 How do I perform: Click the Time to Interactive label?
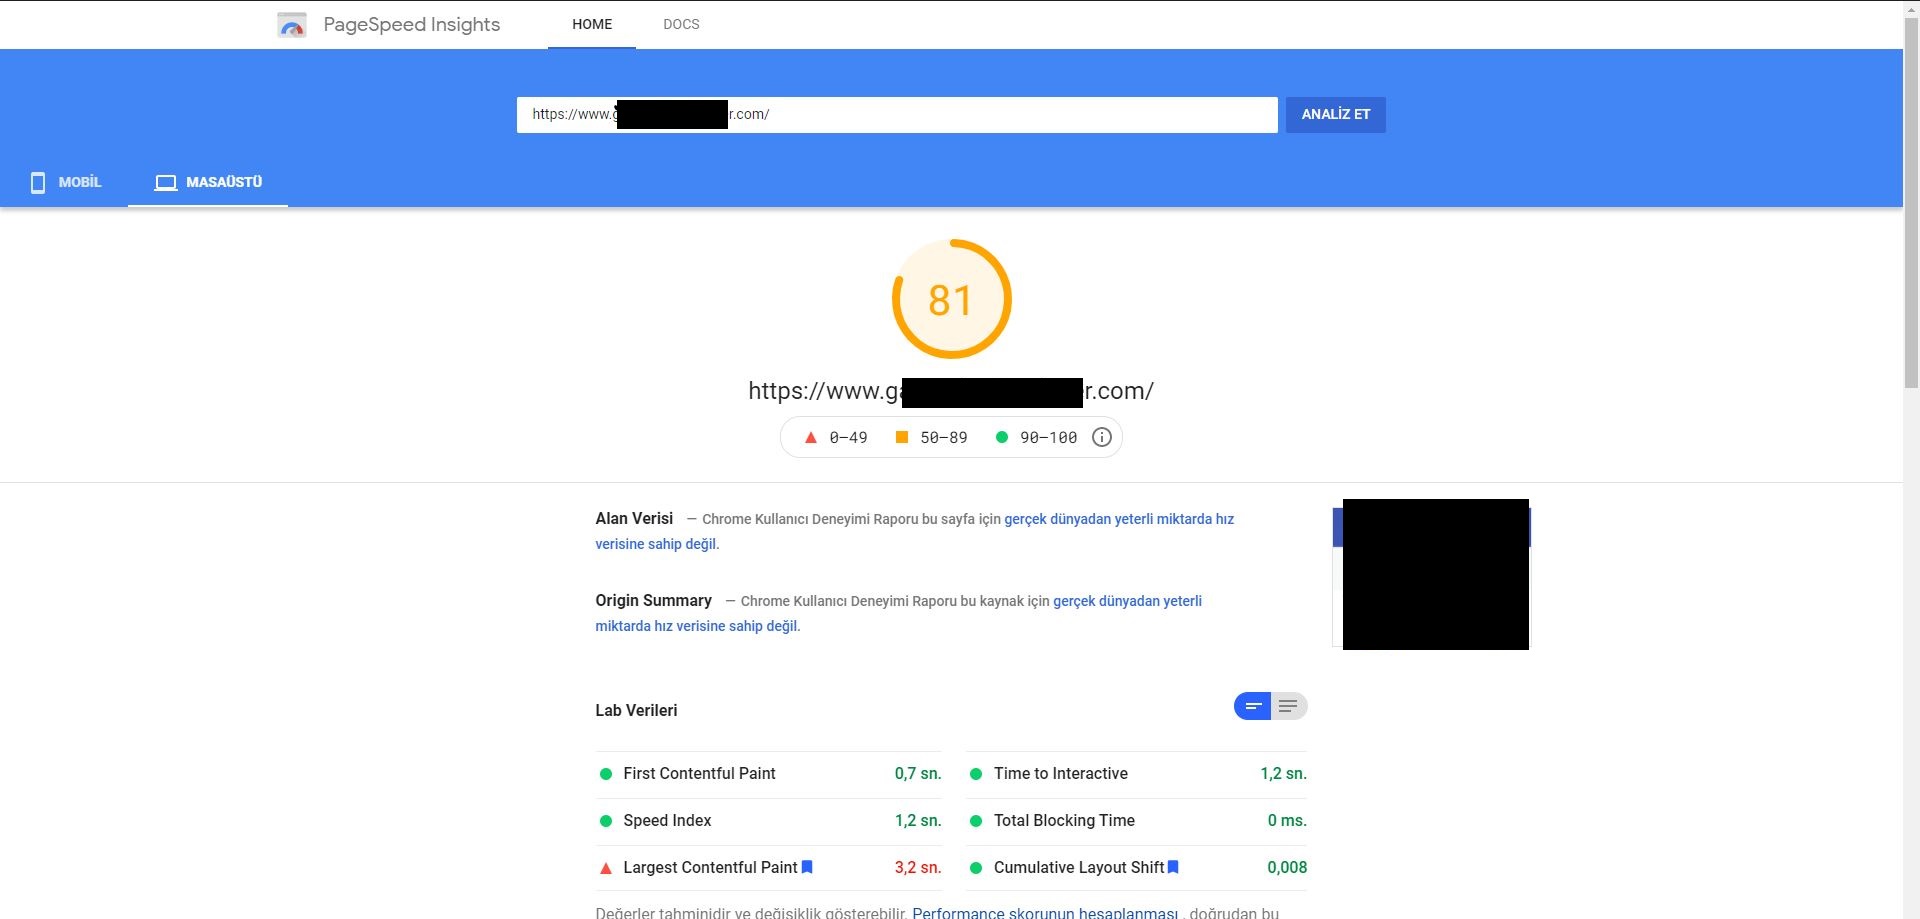tap(1061, 773)
